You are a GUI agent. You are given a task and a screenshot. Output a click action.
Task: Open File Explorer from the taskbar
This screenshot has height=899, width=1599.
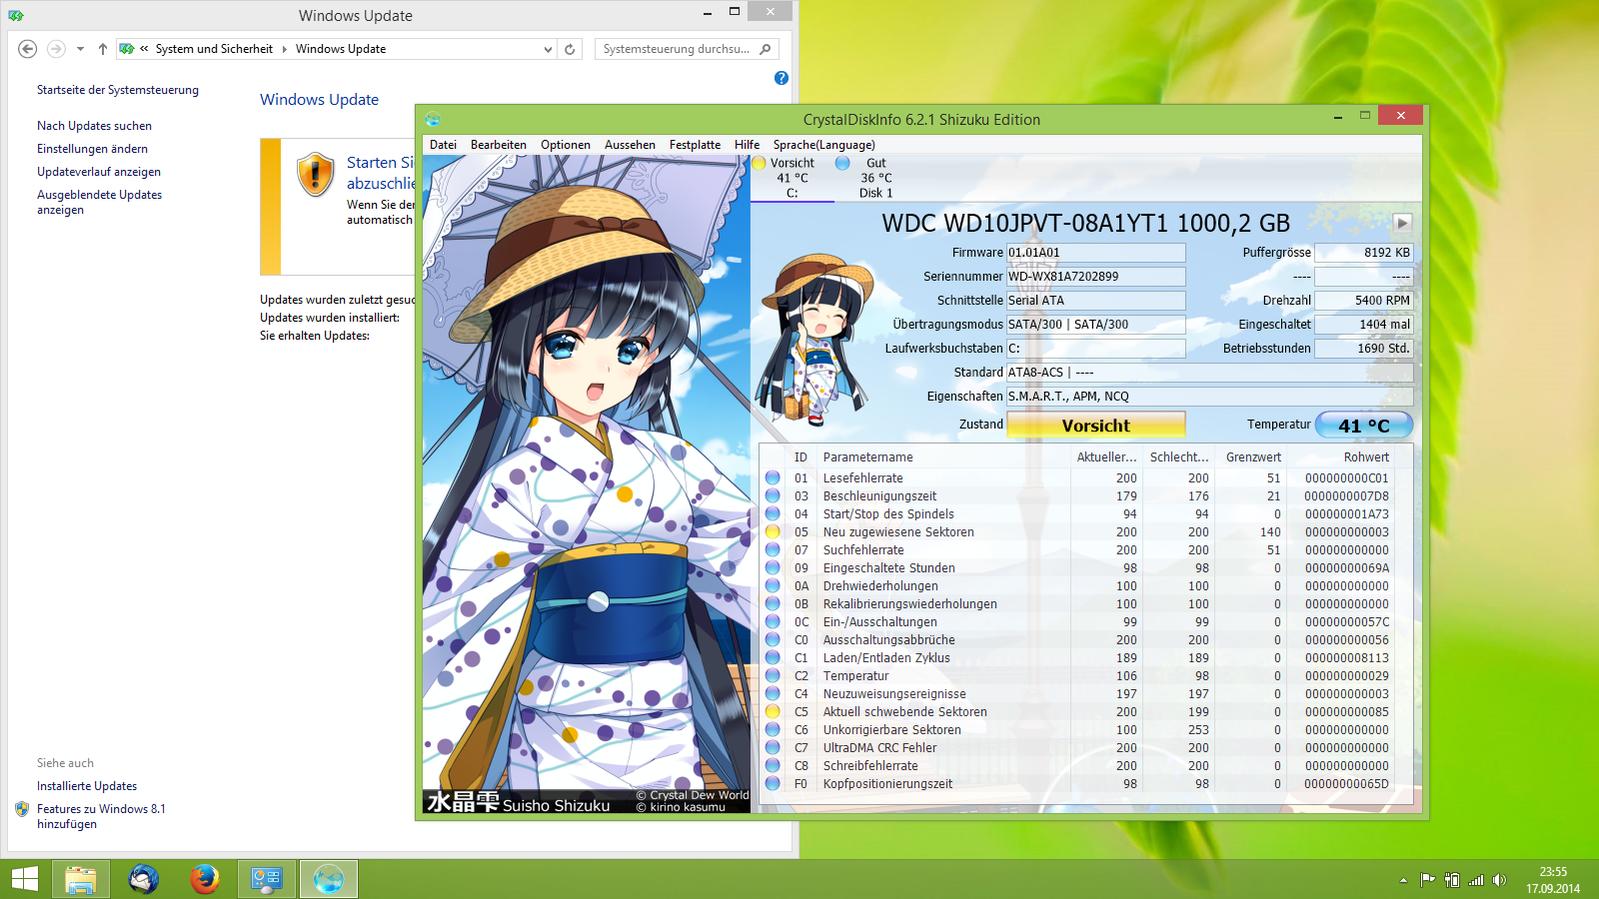(x=81, y=879)
